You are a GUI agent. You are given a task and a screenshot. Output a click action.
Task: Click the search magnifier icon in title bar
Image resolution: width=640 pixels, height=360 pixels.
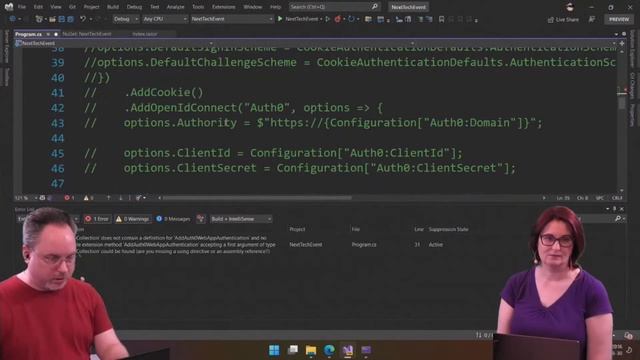(x=375, y=7)
